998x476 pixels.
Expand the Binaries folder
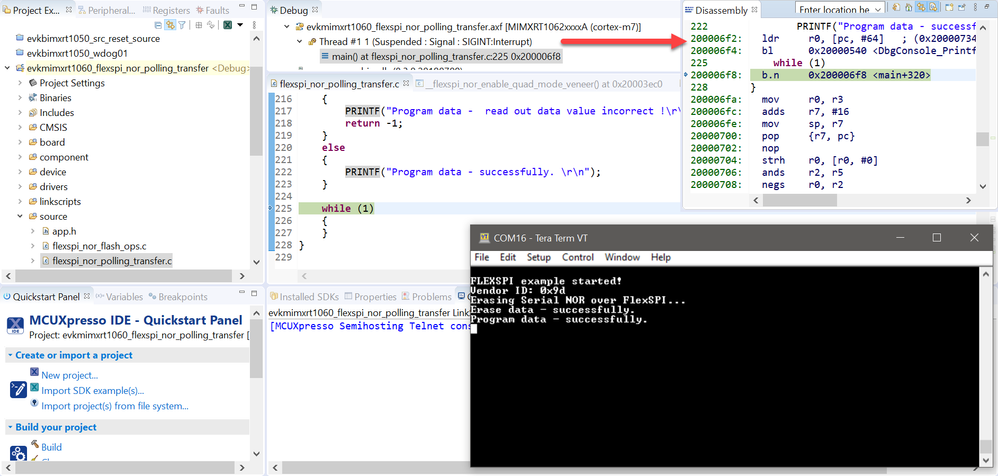21,98
